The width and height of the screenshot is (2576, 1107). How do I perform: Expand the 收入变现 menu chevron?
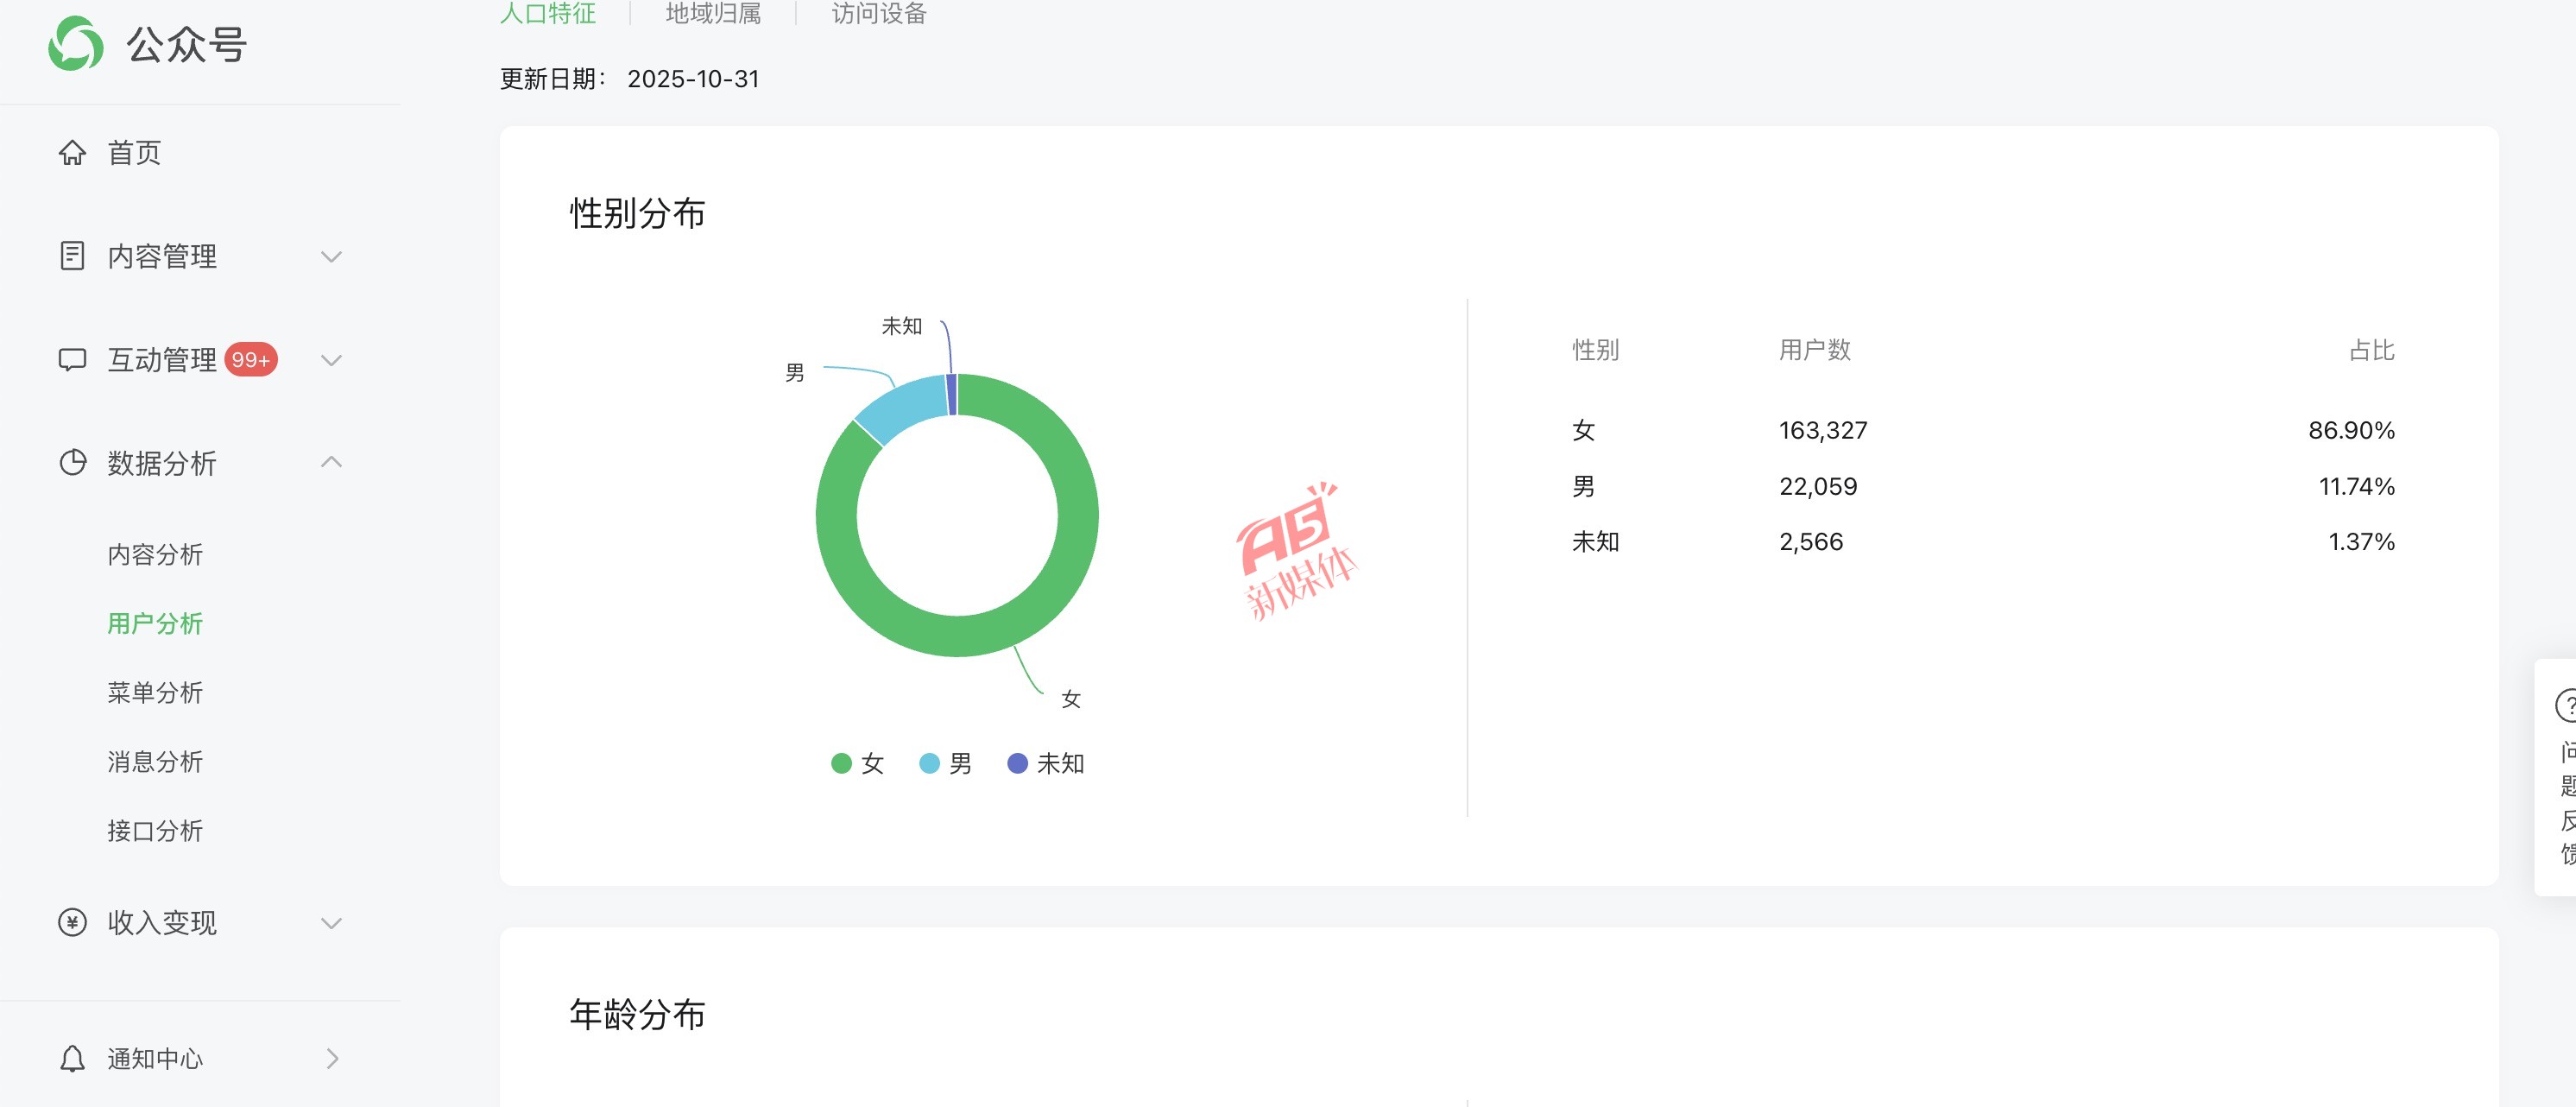[x=331, y=923]
